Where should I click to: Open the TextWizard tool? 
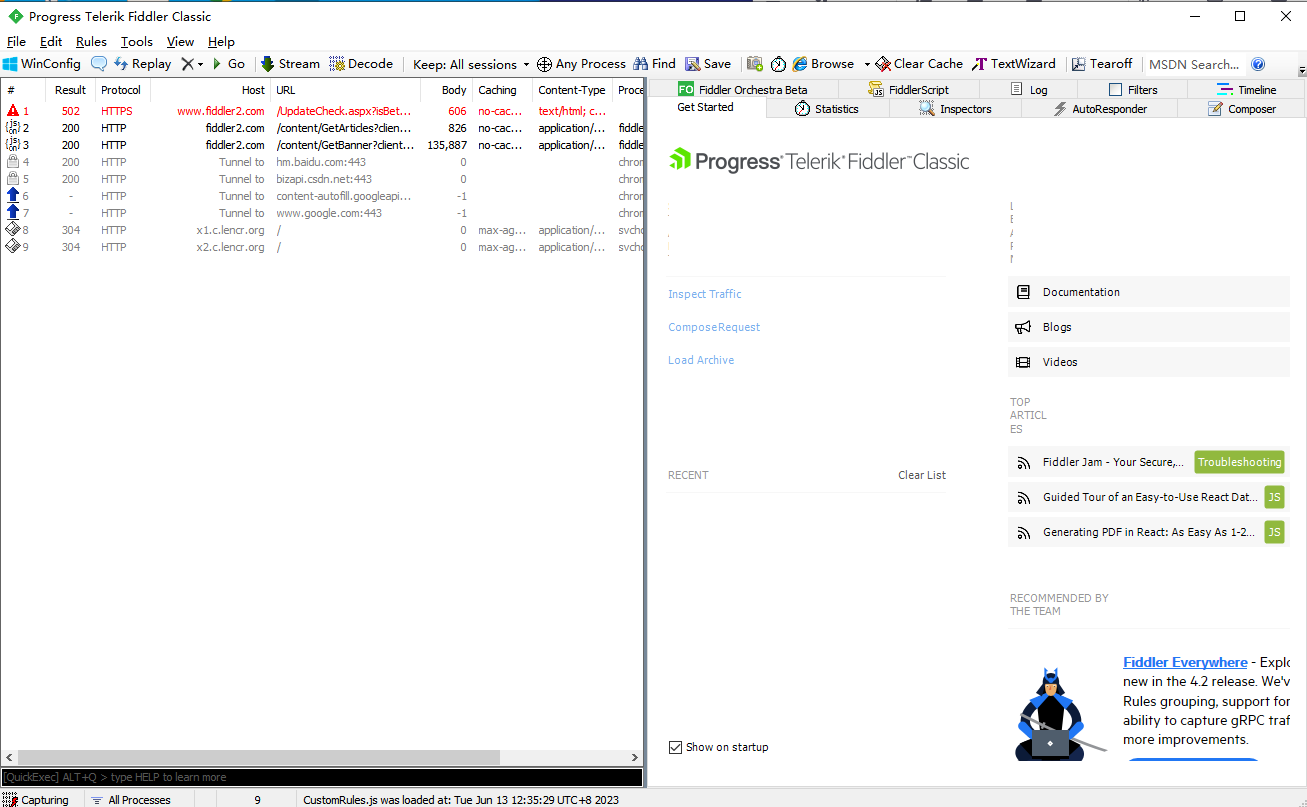(1014, 64)
